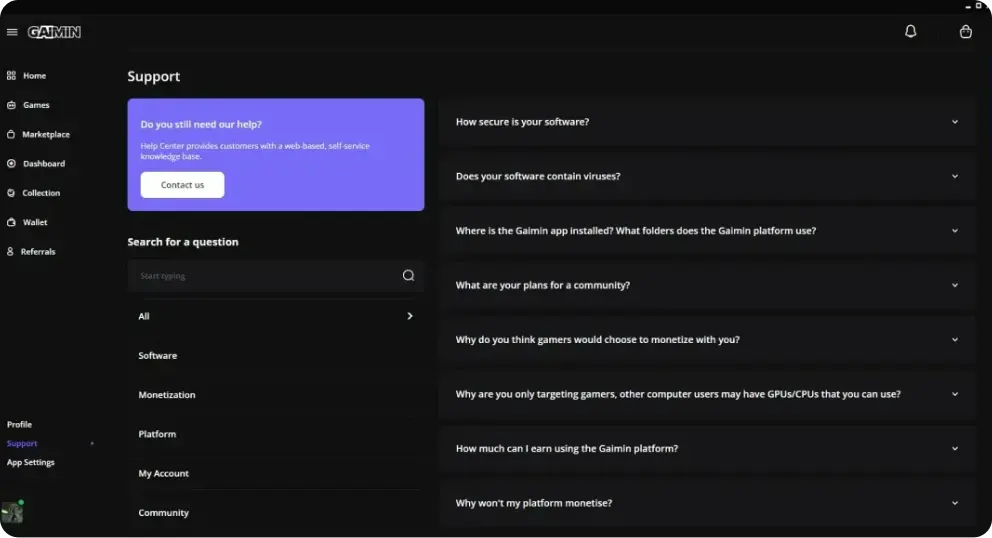992x538 pixels.
Task: Open the shopping bag icon
Action: [965, 32]
